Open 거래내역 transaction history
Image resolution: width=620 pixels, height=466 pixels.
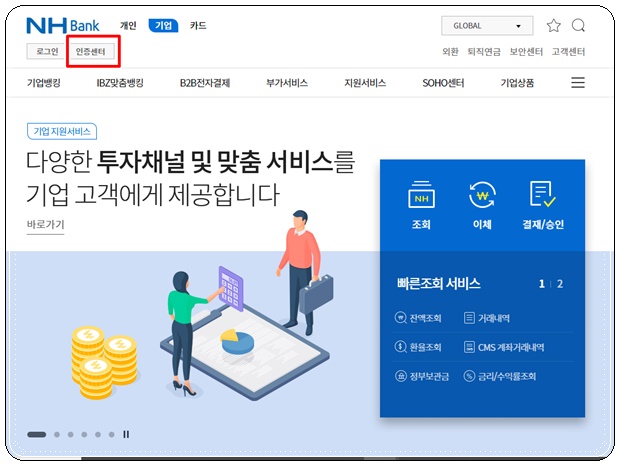[x=487, y=318]
